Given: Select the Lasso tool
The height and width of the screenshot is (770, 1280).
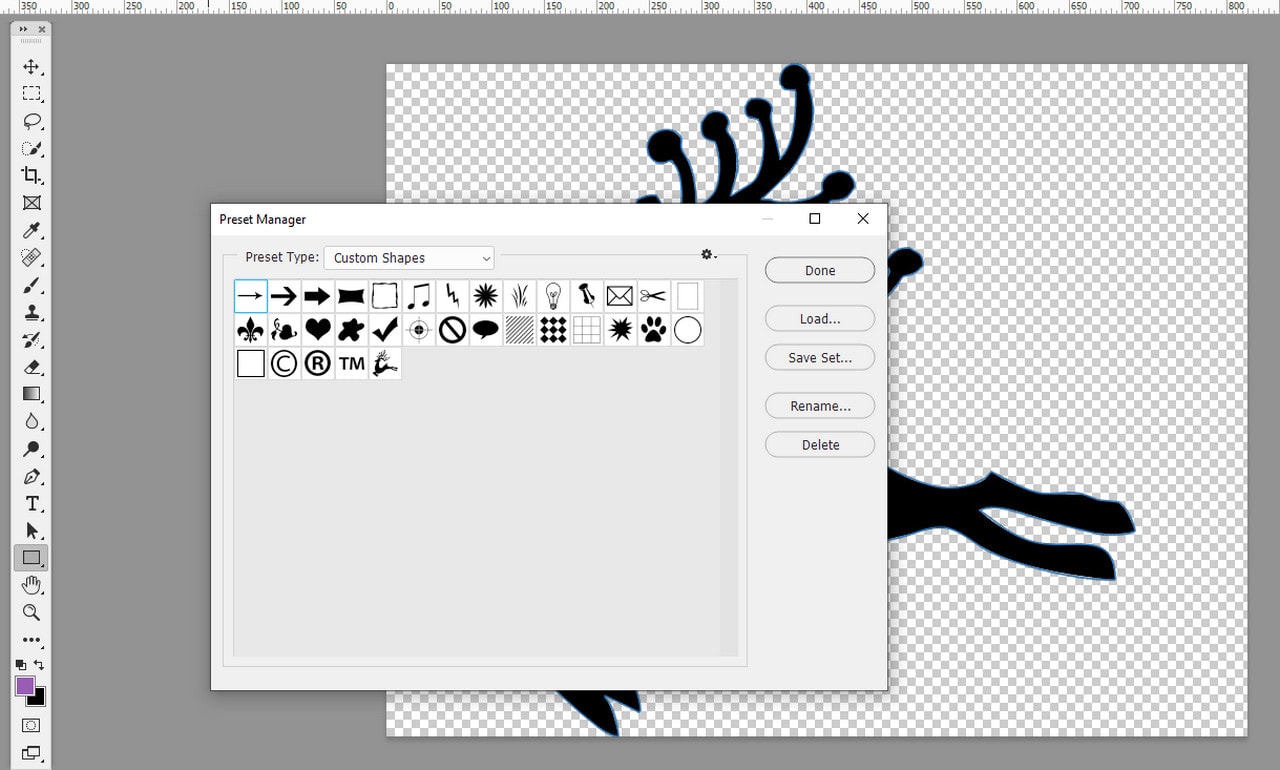Looking at the screenshot, I should pyautogui.click(x=32, y=121).
